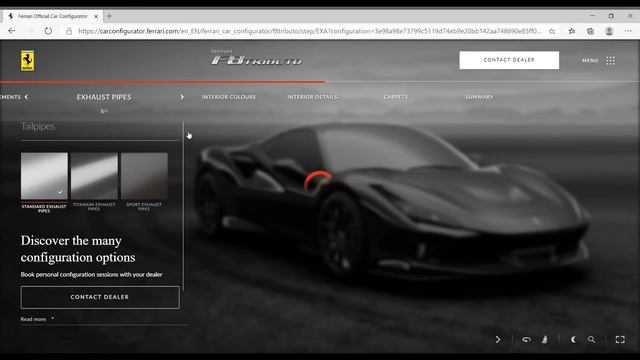Select the Exhaust Pipes step heading
Viewport: 640px width, 360px height.
coord(104,97)
